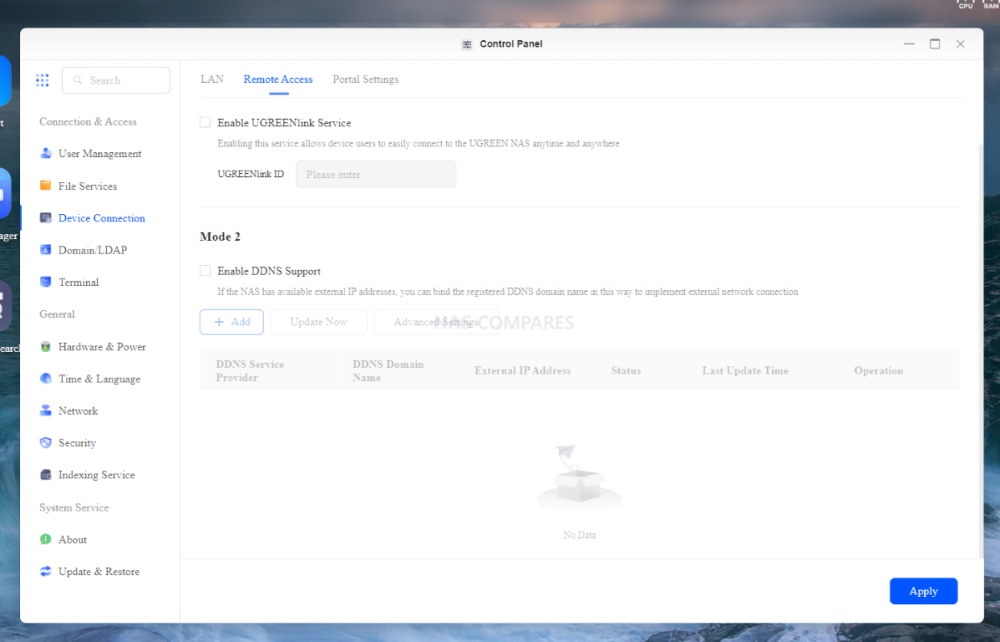
Task: Switch to the LAN tab
Action: pos(212,80)
